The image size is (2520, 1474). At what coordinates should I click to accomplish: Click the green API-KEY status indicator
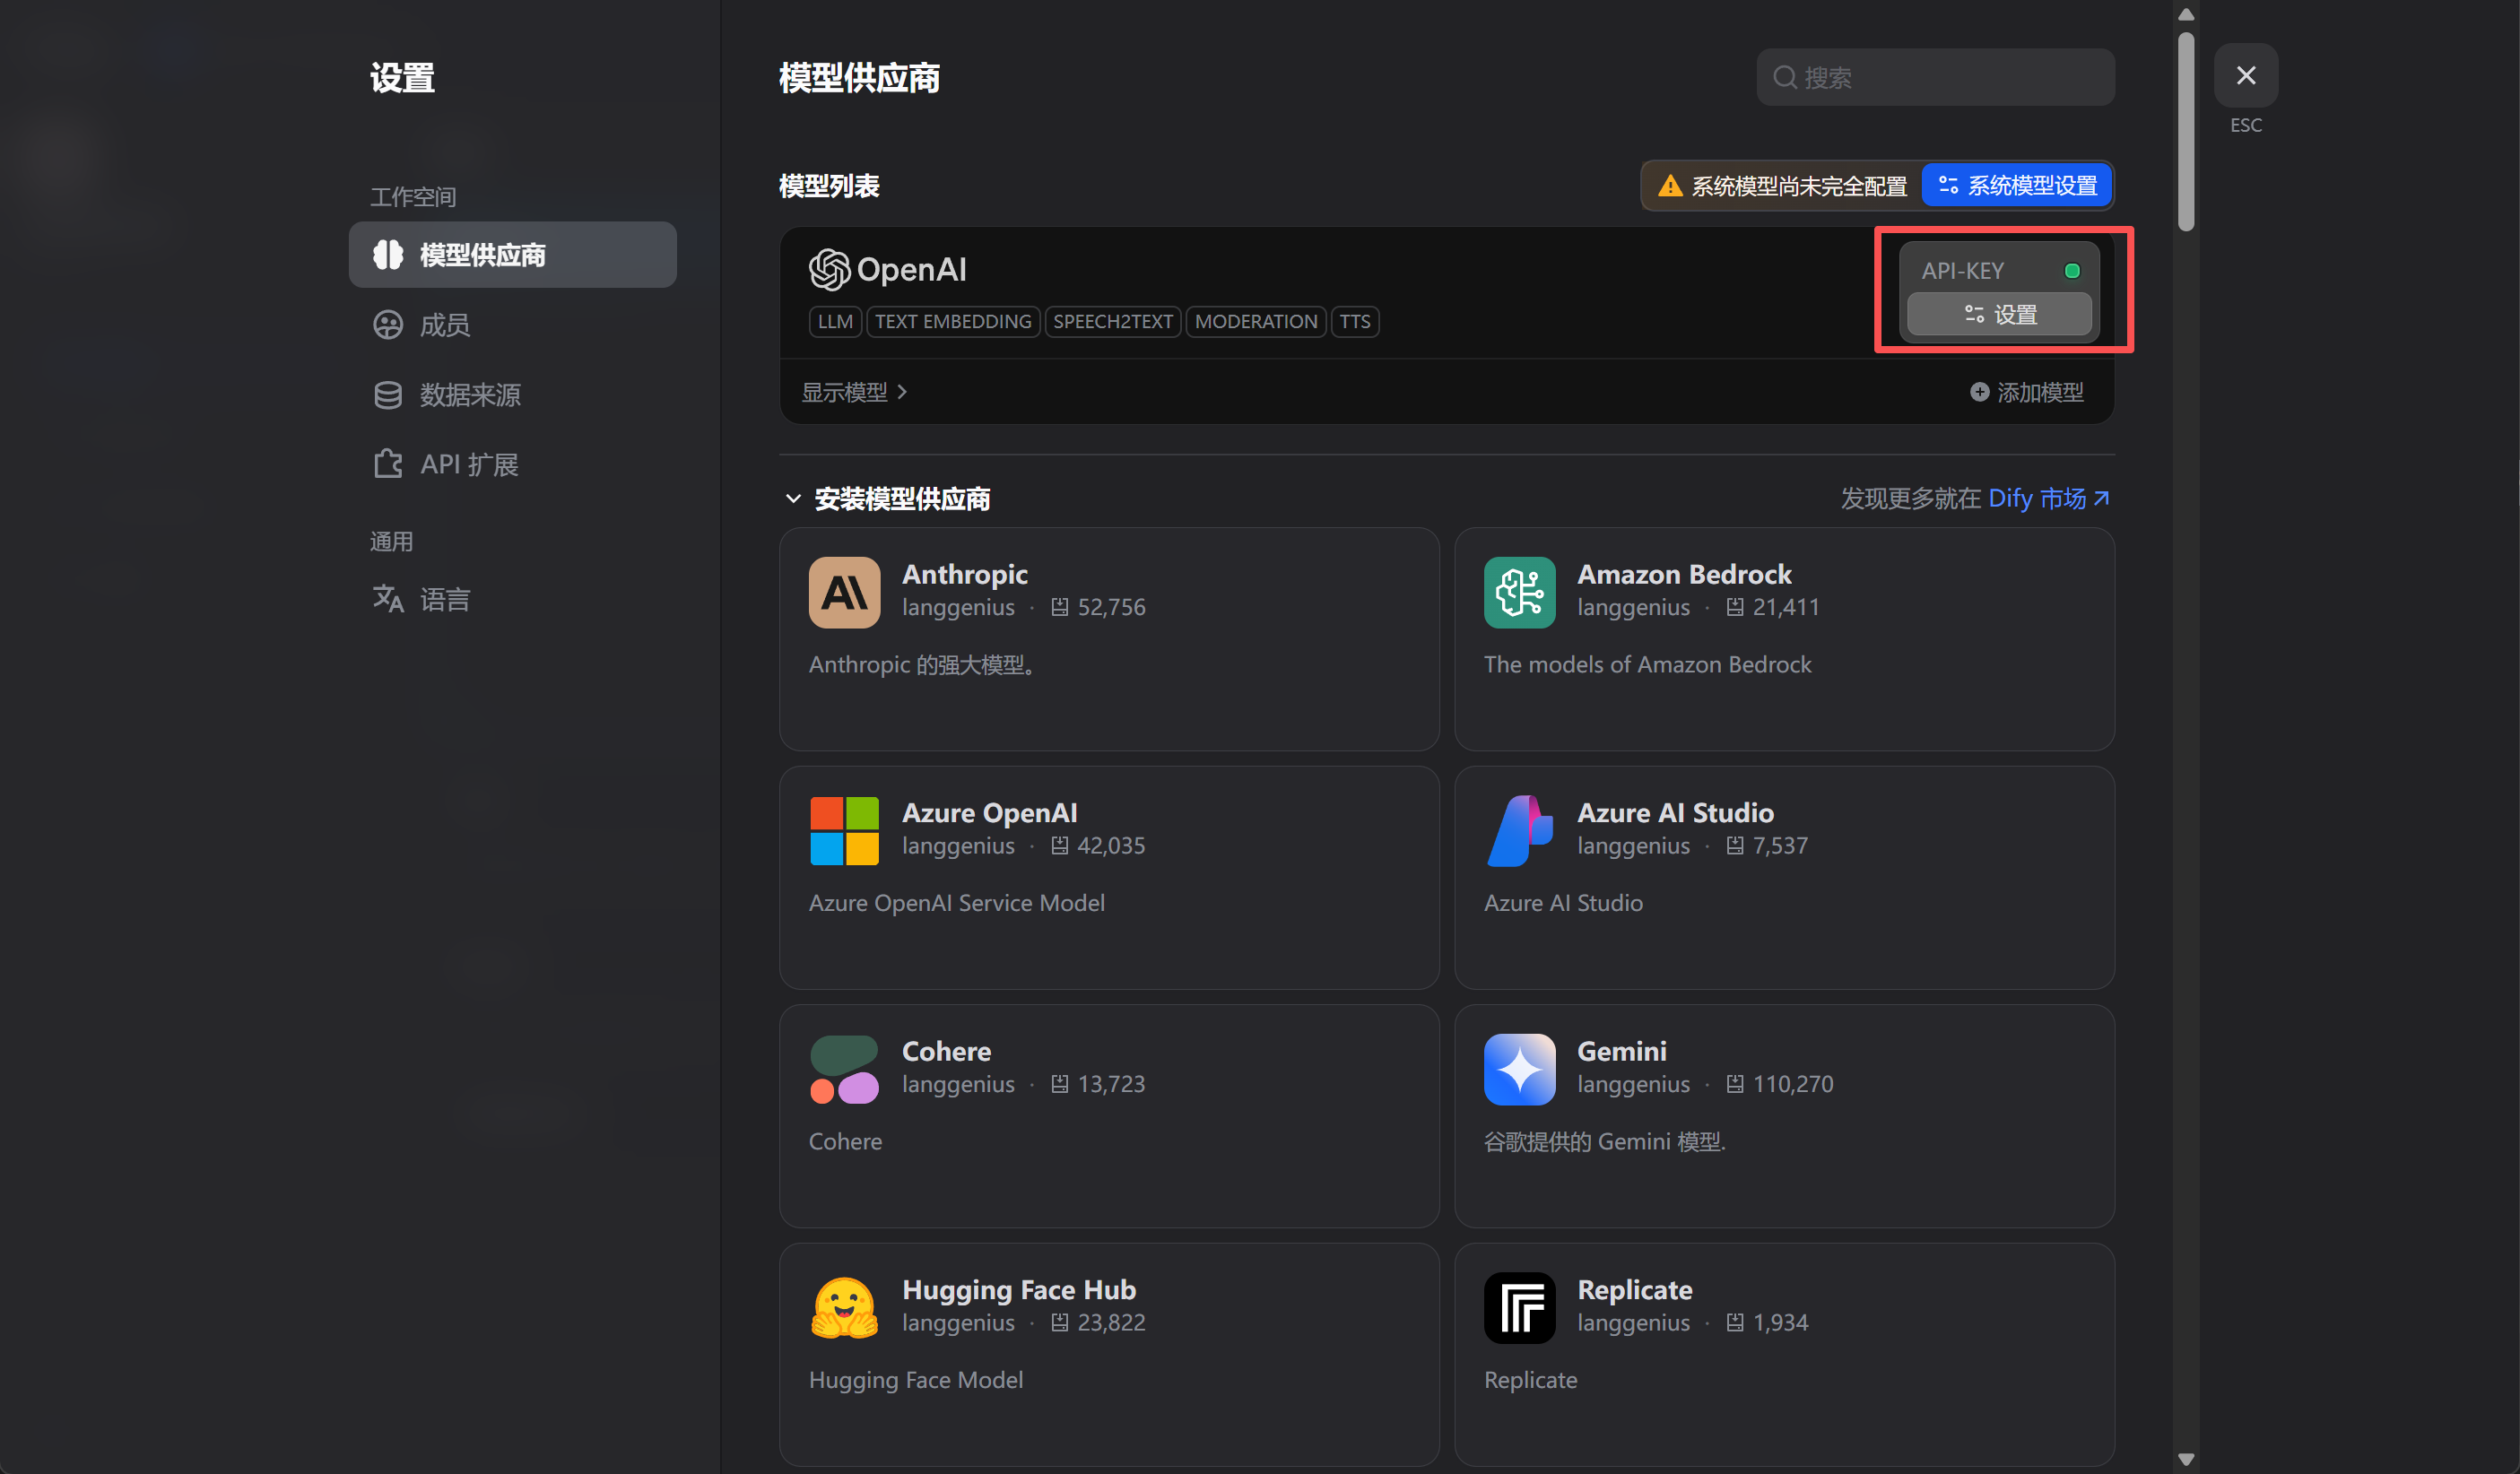tap(2071, 270)
